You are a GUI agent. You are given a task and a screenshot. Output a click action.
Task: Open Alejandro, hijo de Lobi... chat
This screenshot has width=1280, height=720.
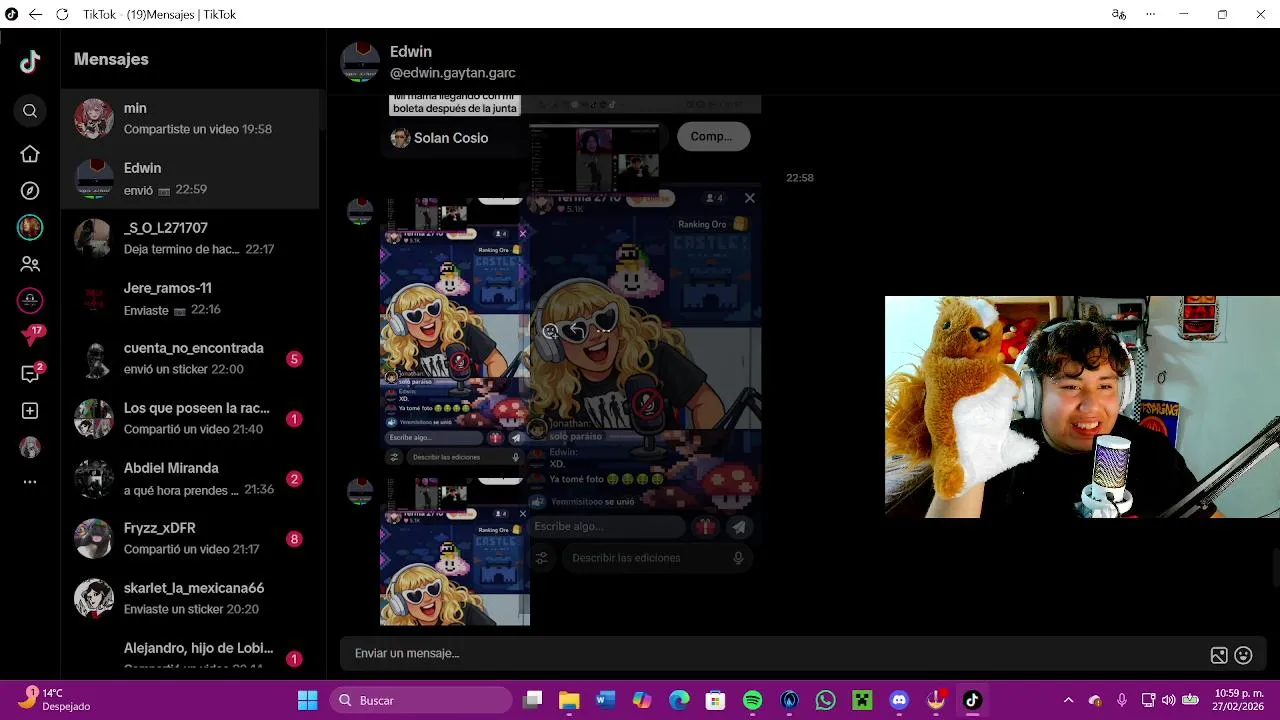(x=190, y=653)
